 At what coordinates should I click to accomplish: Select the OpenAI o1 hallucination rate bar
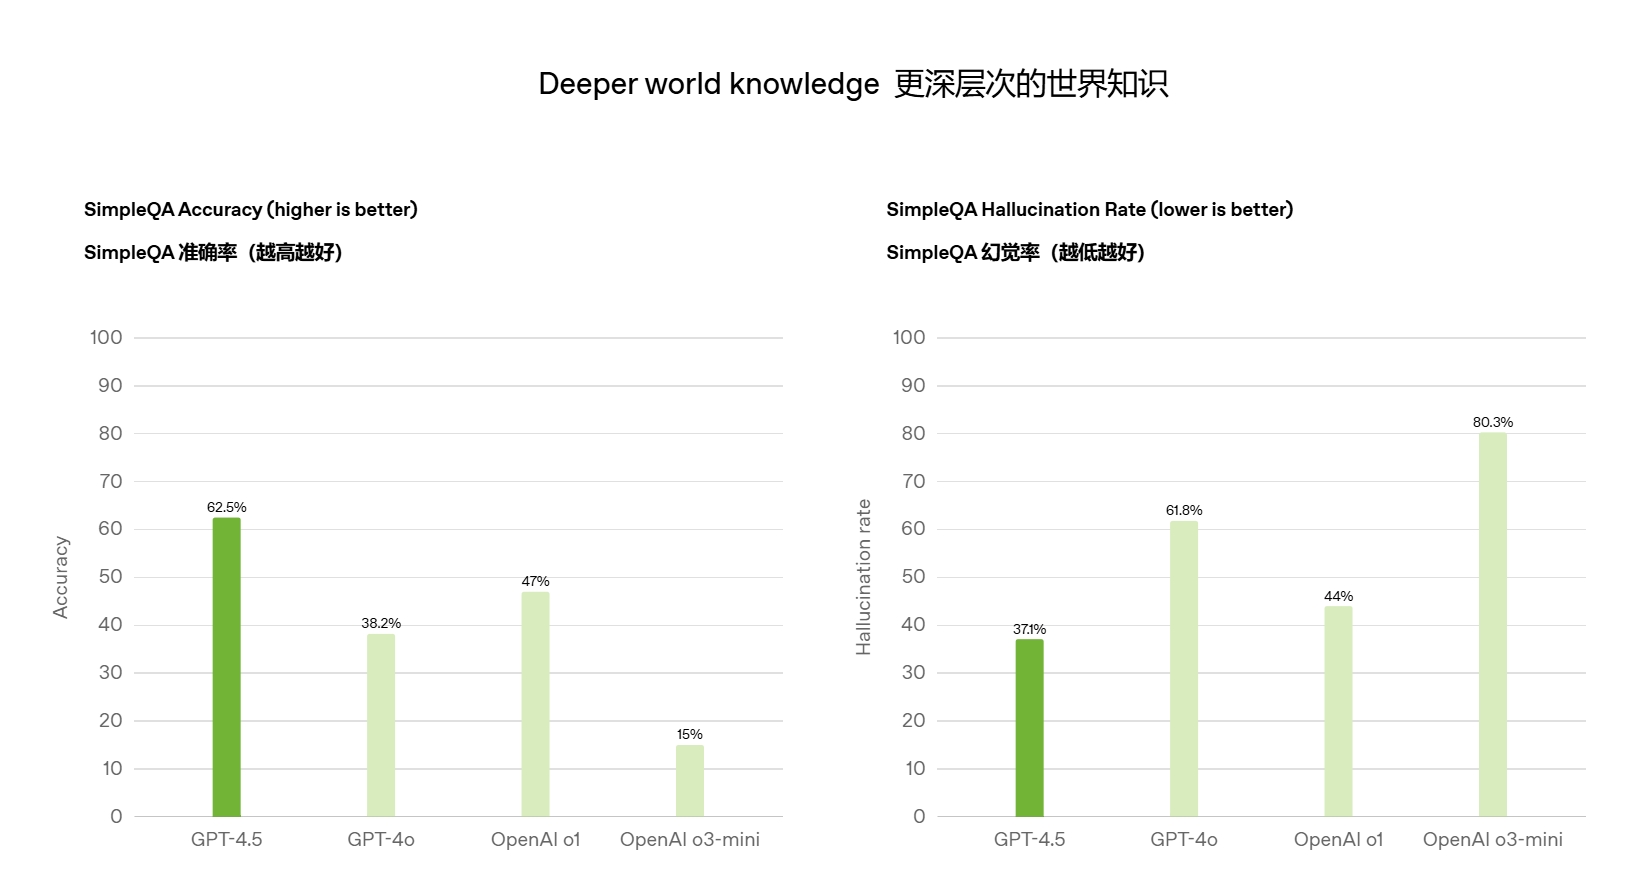pos(1338,711)
